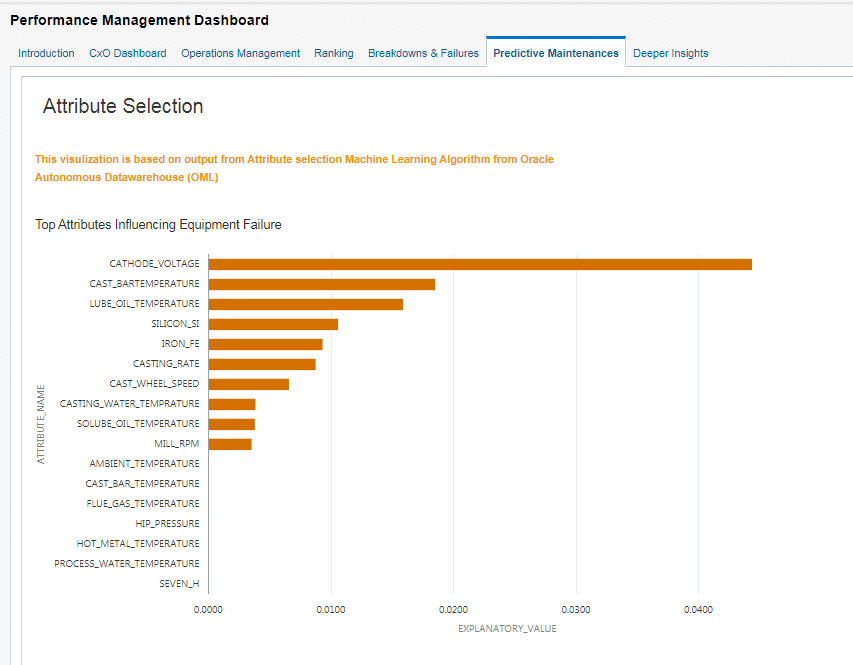The width and height of the screenshot is (853, 665).
Task: Select the IRON_FE bar
Action: pyautogui.click(x=265, y=343)
